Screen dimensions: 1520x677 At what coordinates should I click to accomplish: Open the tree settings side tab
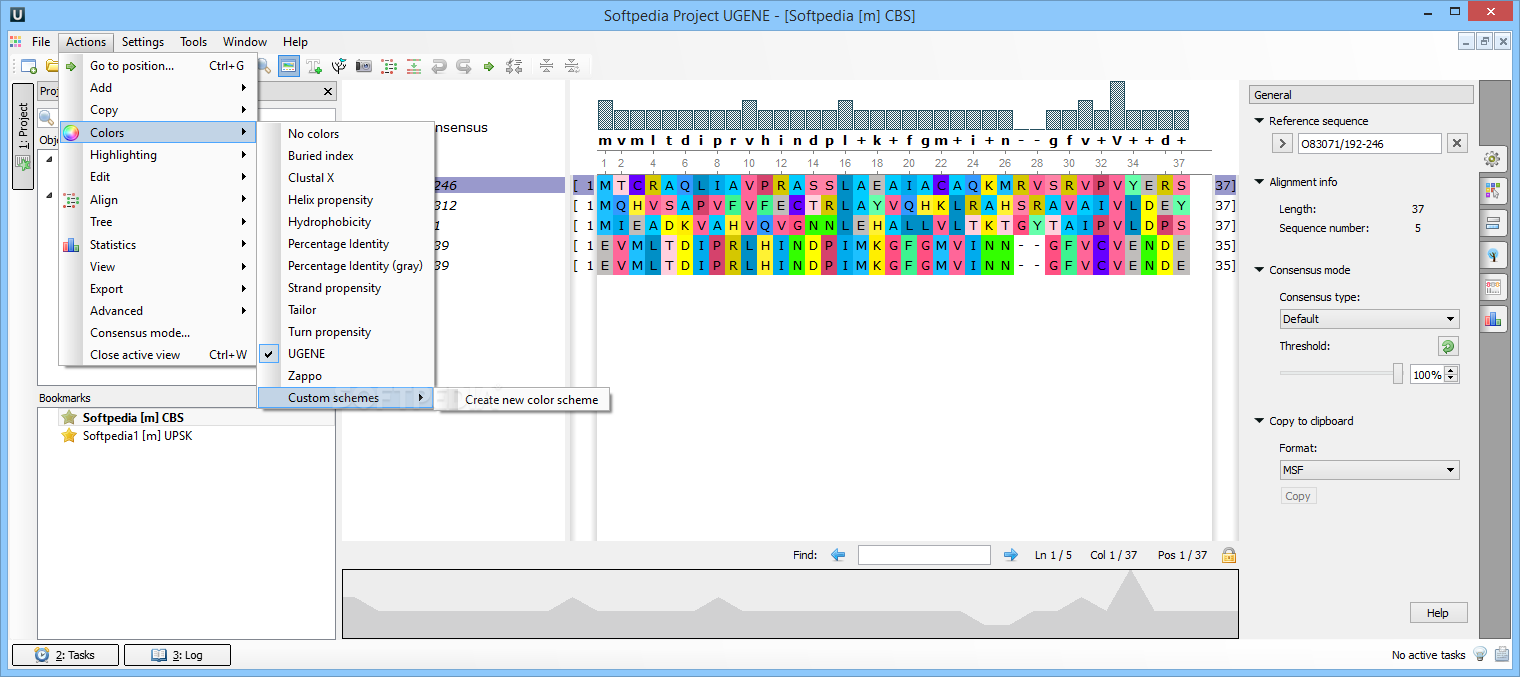click(1492, 254)
